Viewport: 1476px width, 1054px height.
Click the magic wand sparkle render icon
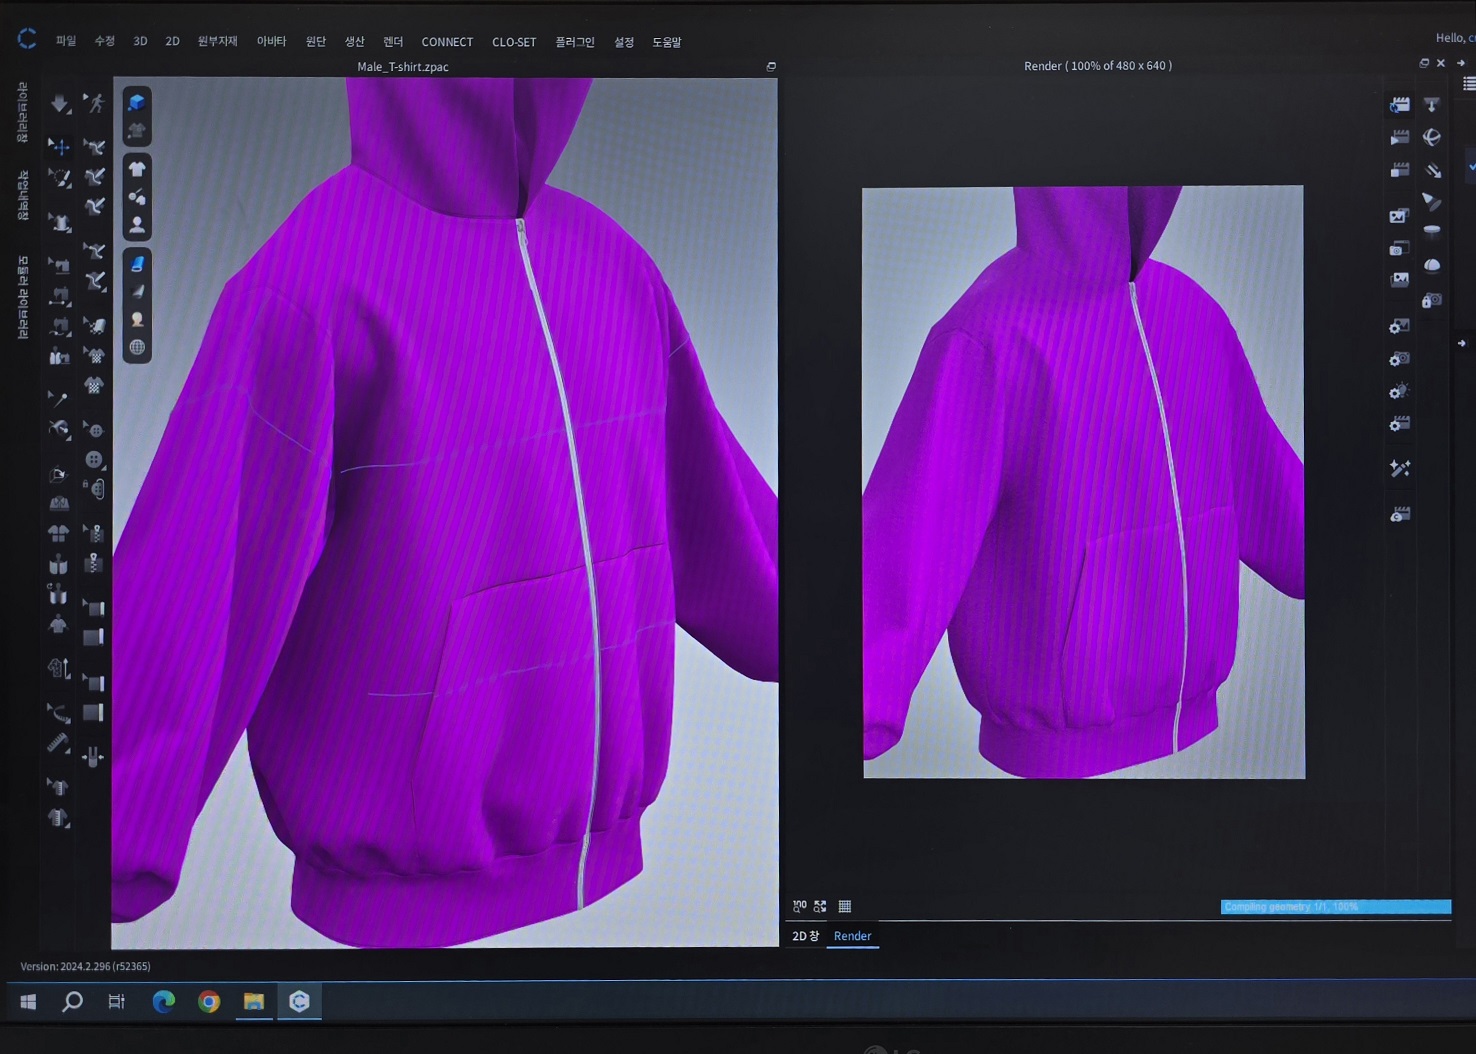pyautogui.click(x=1400, y=468)
